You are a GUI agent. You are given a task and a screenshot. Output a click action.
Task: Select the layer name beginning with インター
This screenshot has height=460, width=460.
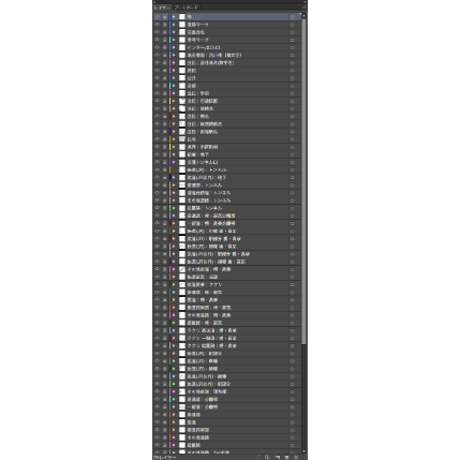point(203,47)
